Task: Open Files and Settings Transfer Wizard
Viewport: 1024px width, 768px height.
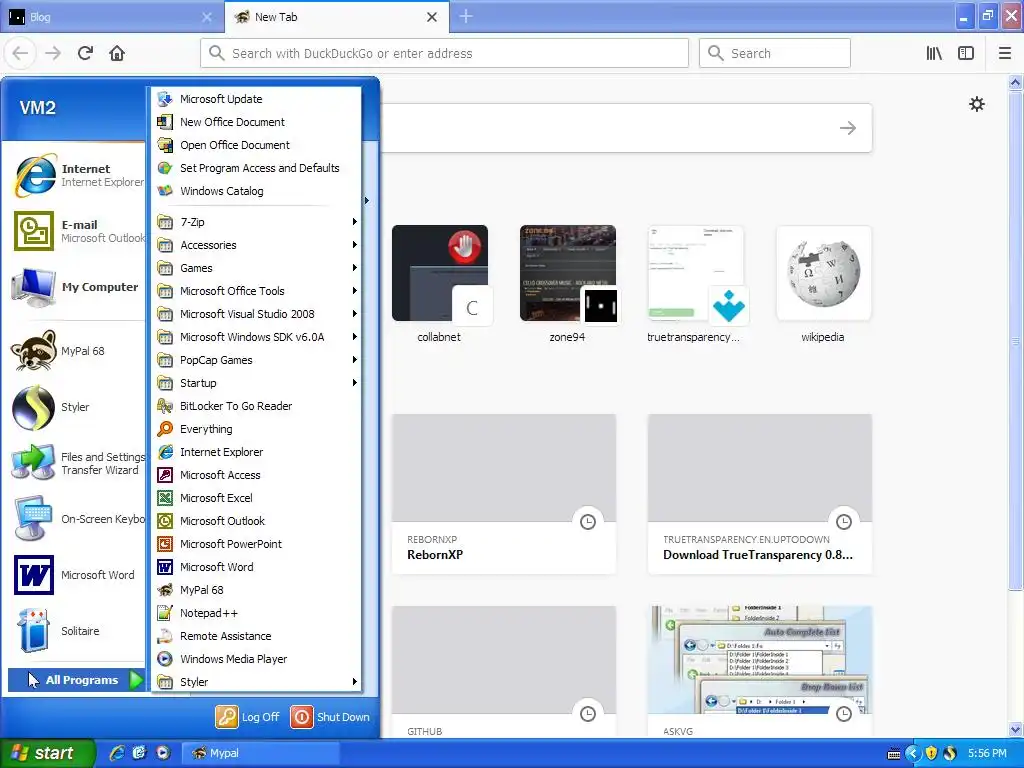Action: (77, 463)
